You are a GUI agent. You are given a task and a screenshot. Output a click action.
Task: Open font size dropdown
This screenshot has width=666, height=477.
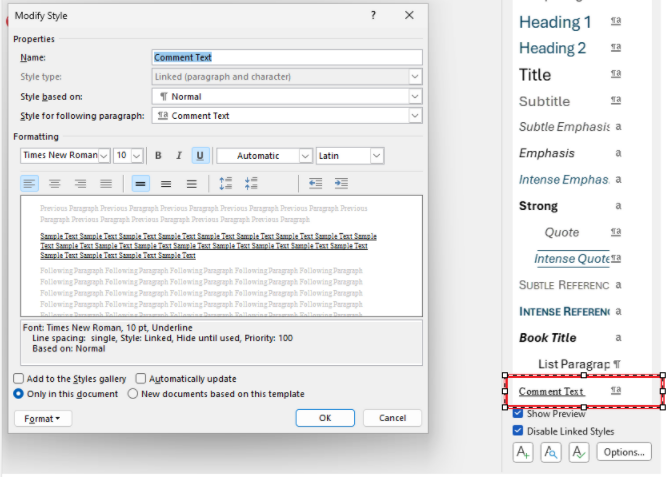137,156
